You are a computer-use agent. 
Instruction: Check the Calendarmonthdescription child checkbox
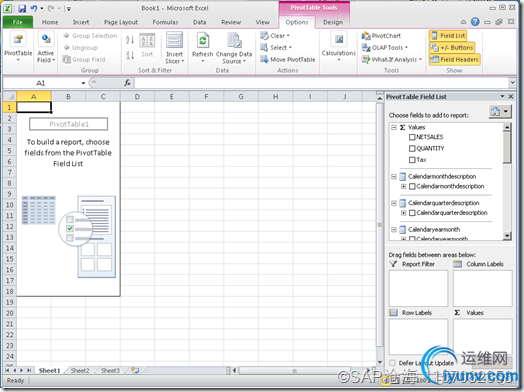412,186
